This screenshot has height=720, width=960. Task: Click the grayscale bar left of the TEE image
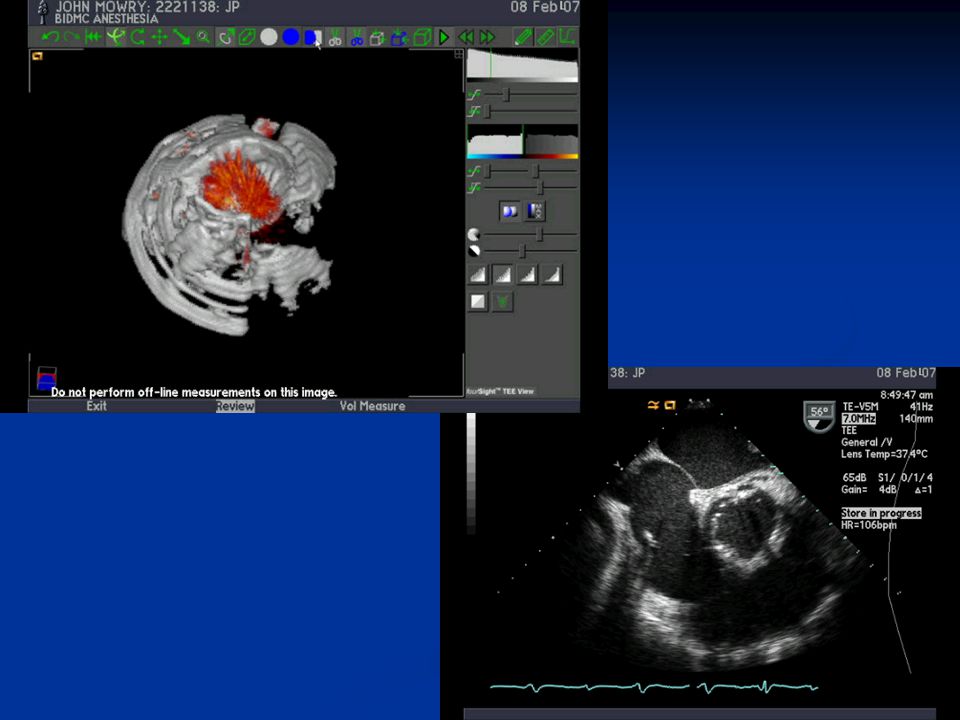click(x=471, y=473)
